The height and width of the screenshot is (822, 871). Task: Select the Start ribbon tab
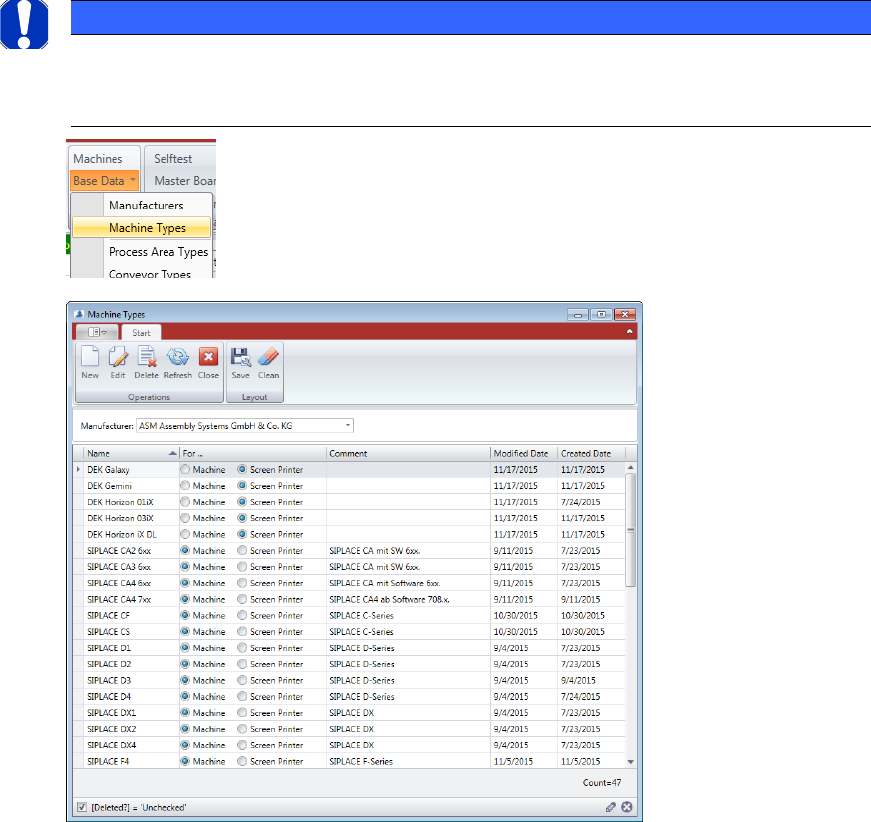[141, 333]
